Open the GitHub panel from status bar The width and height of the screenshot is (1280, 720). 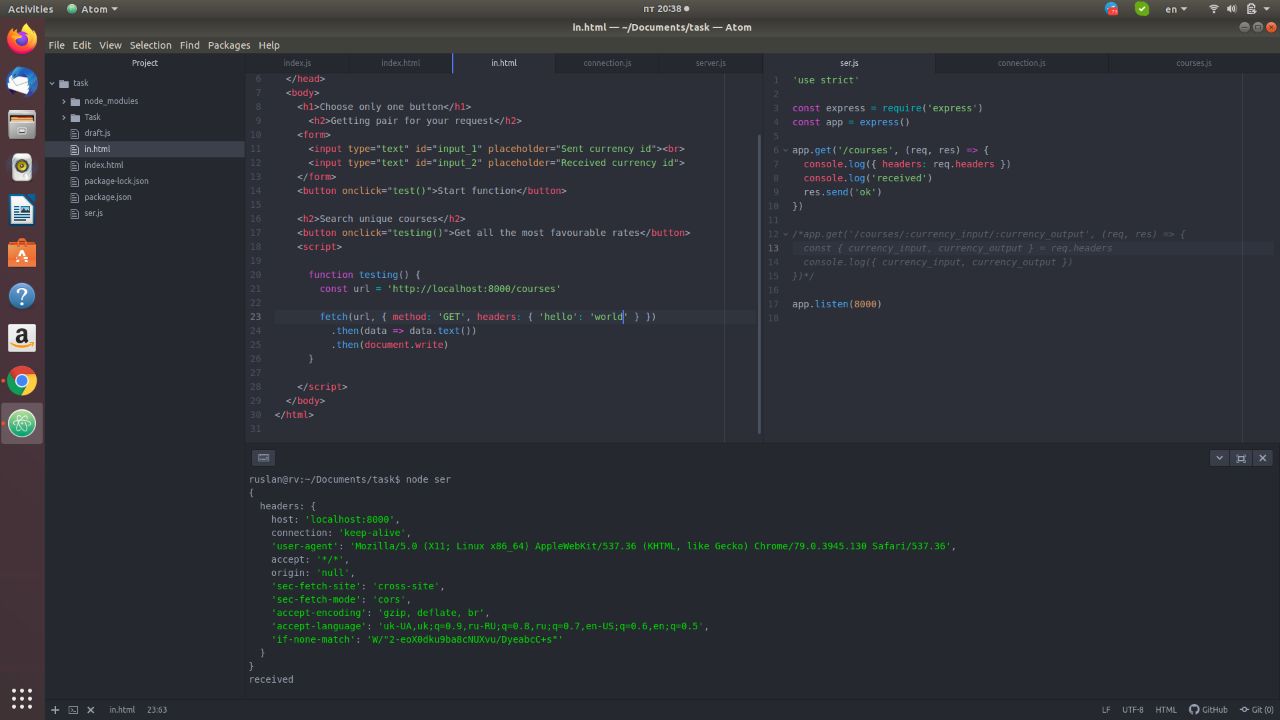pos(1208,710)
